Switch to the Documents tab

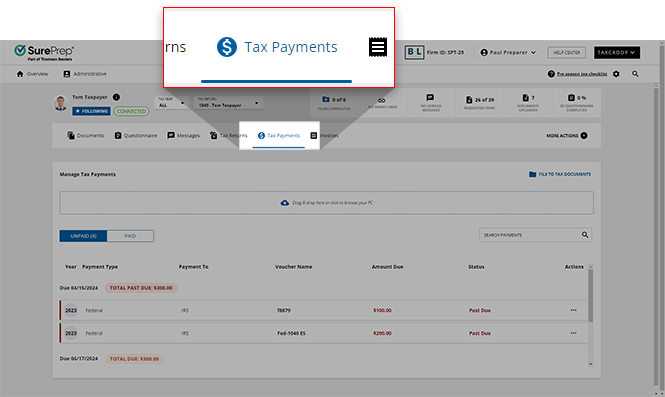(85, 136)
